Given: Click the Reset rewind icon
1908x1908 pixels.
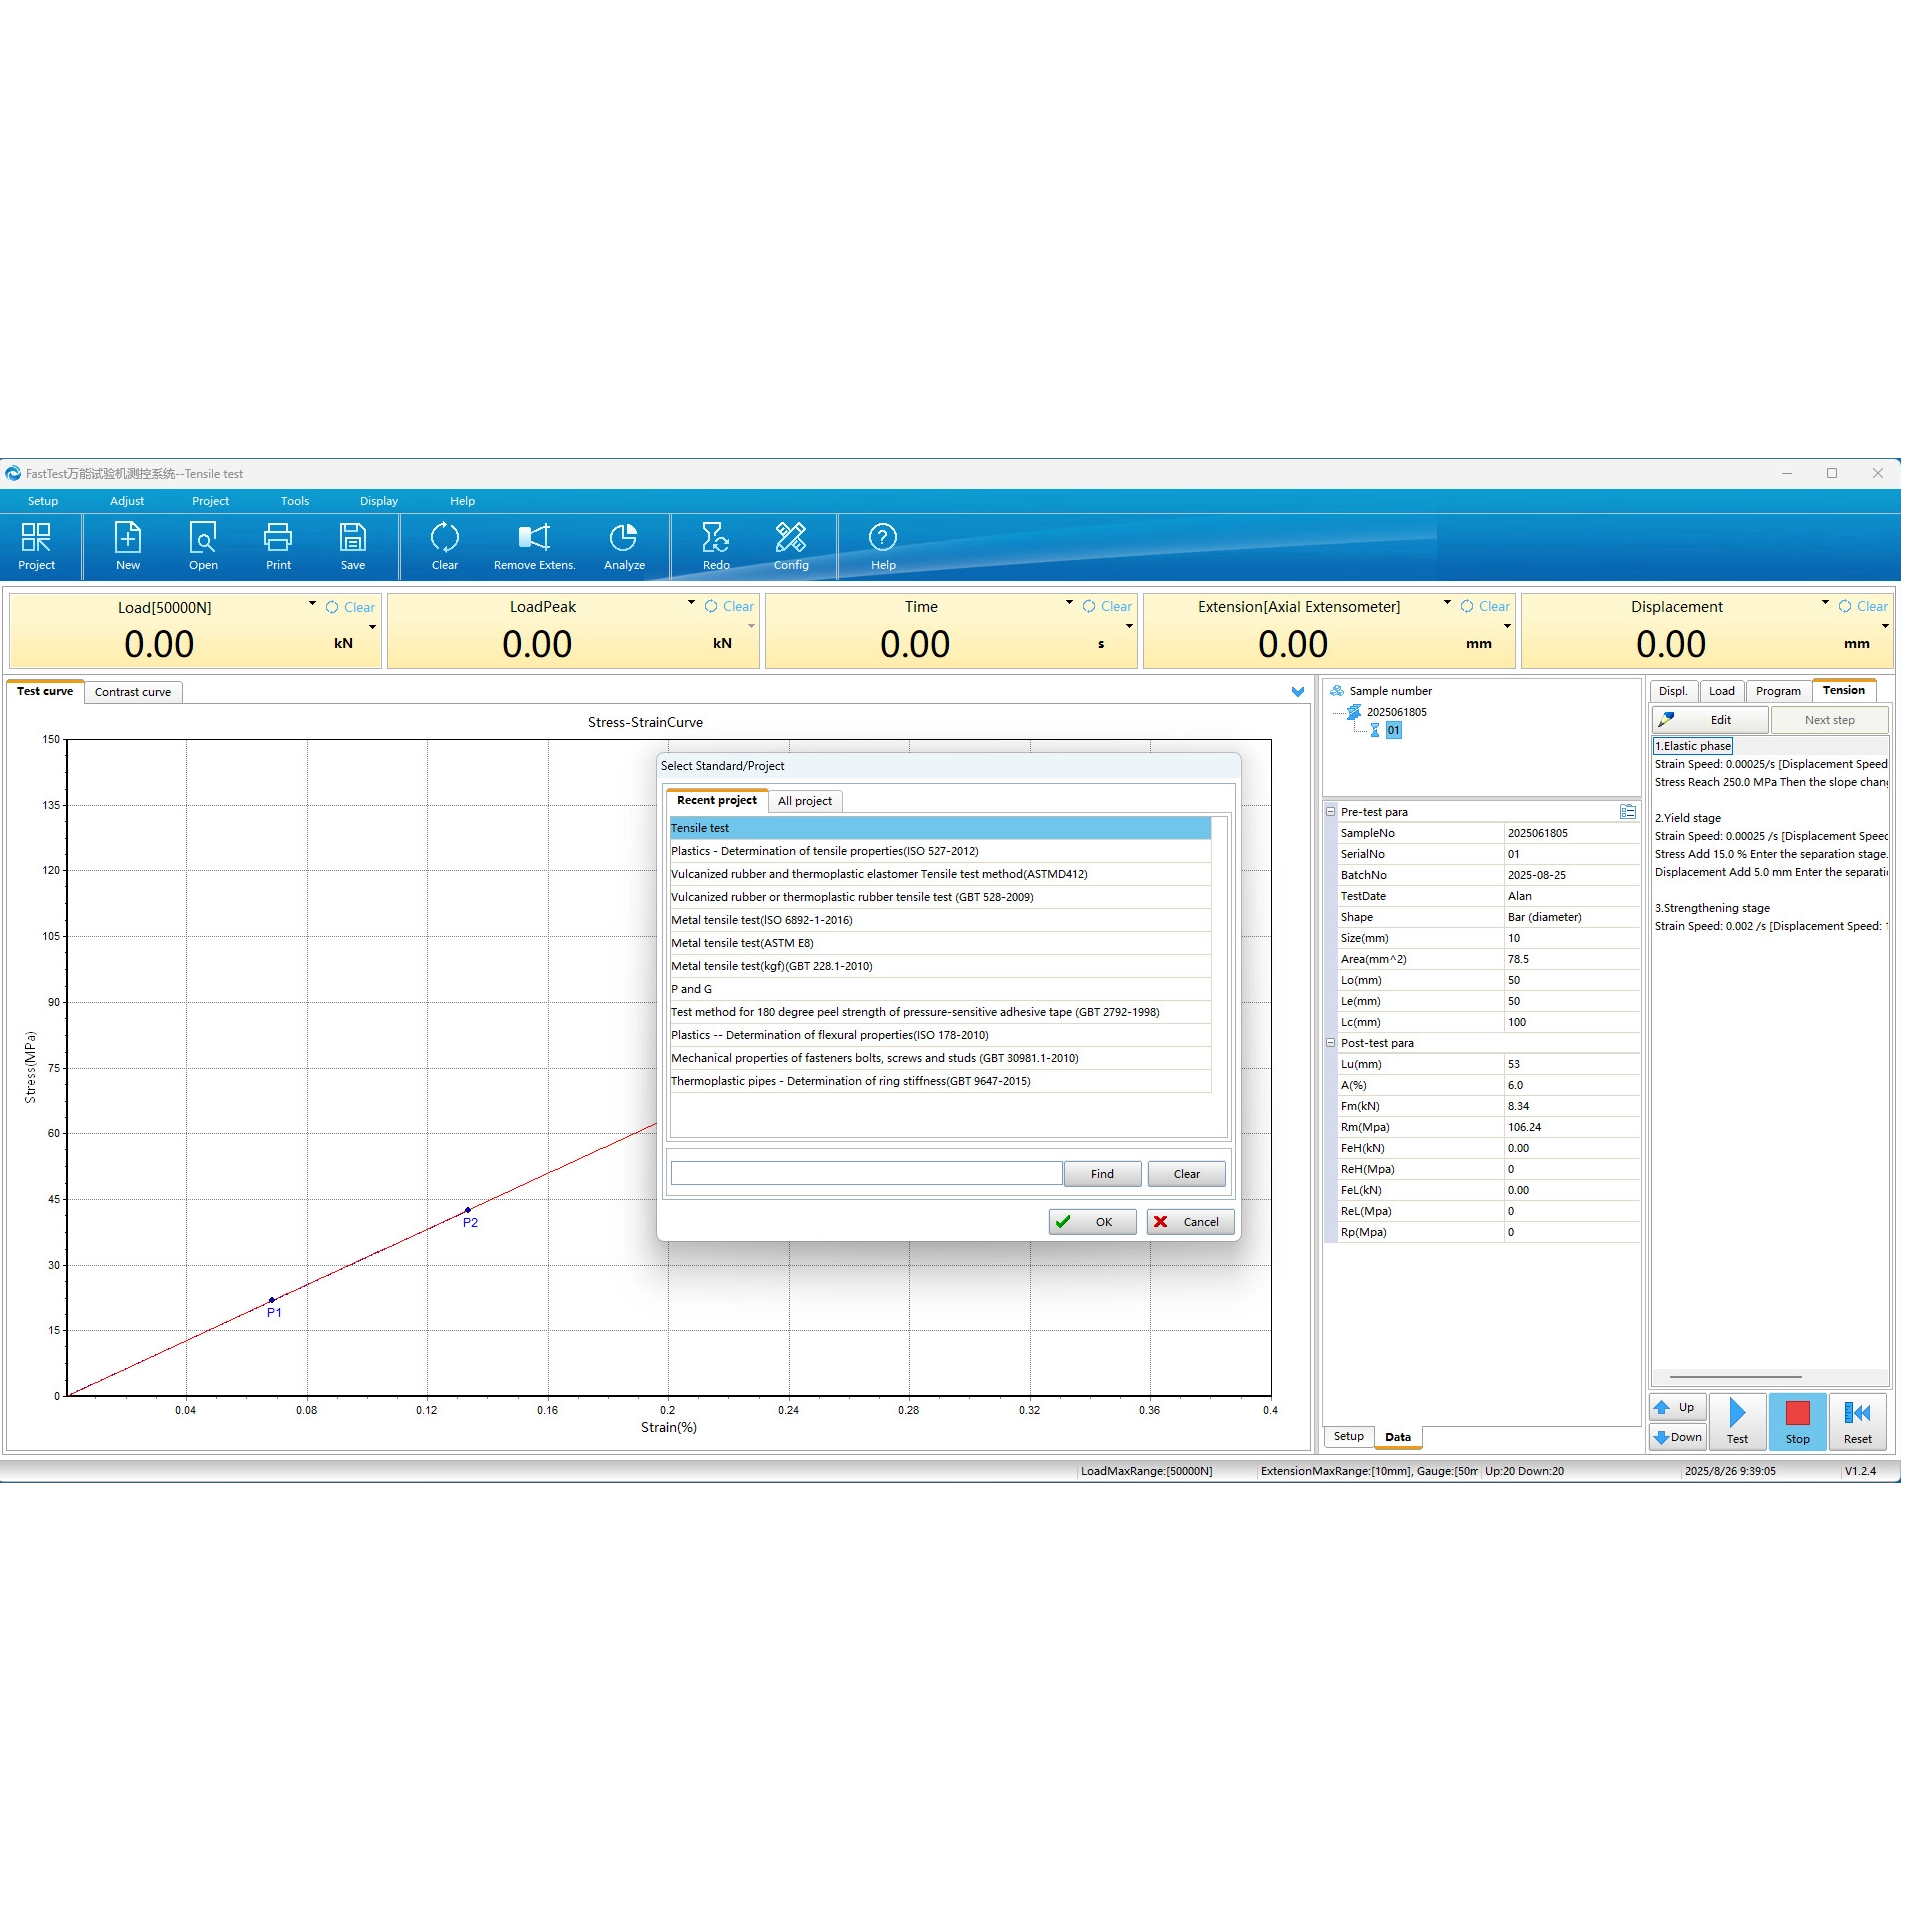Looking at the screenshot, I should coord(1857,1421).
